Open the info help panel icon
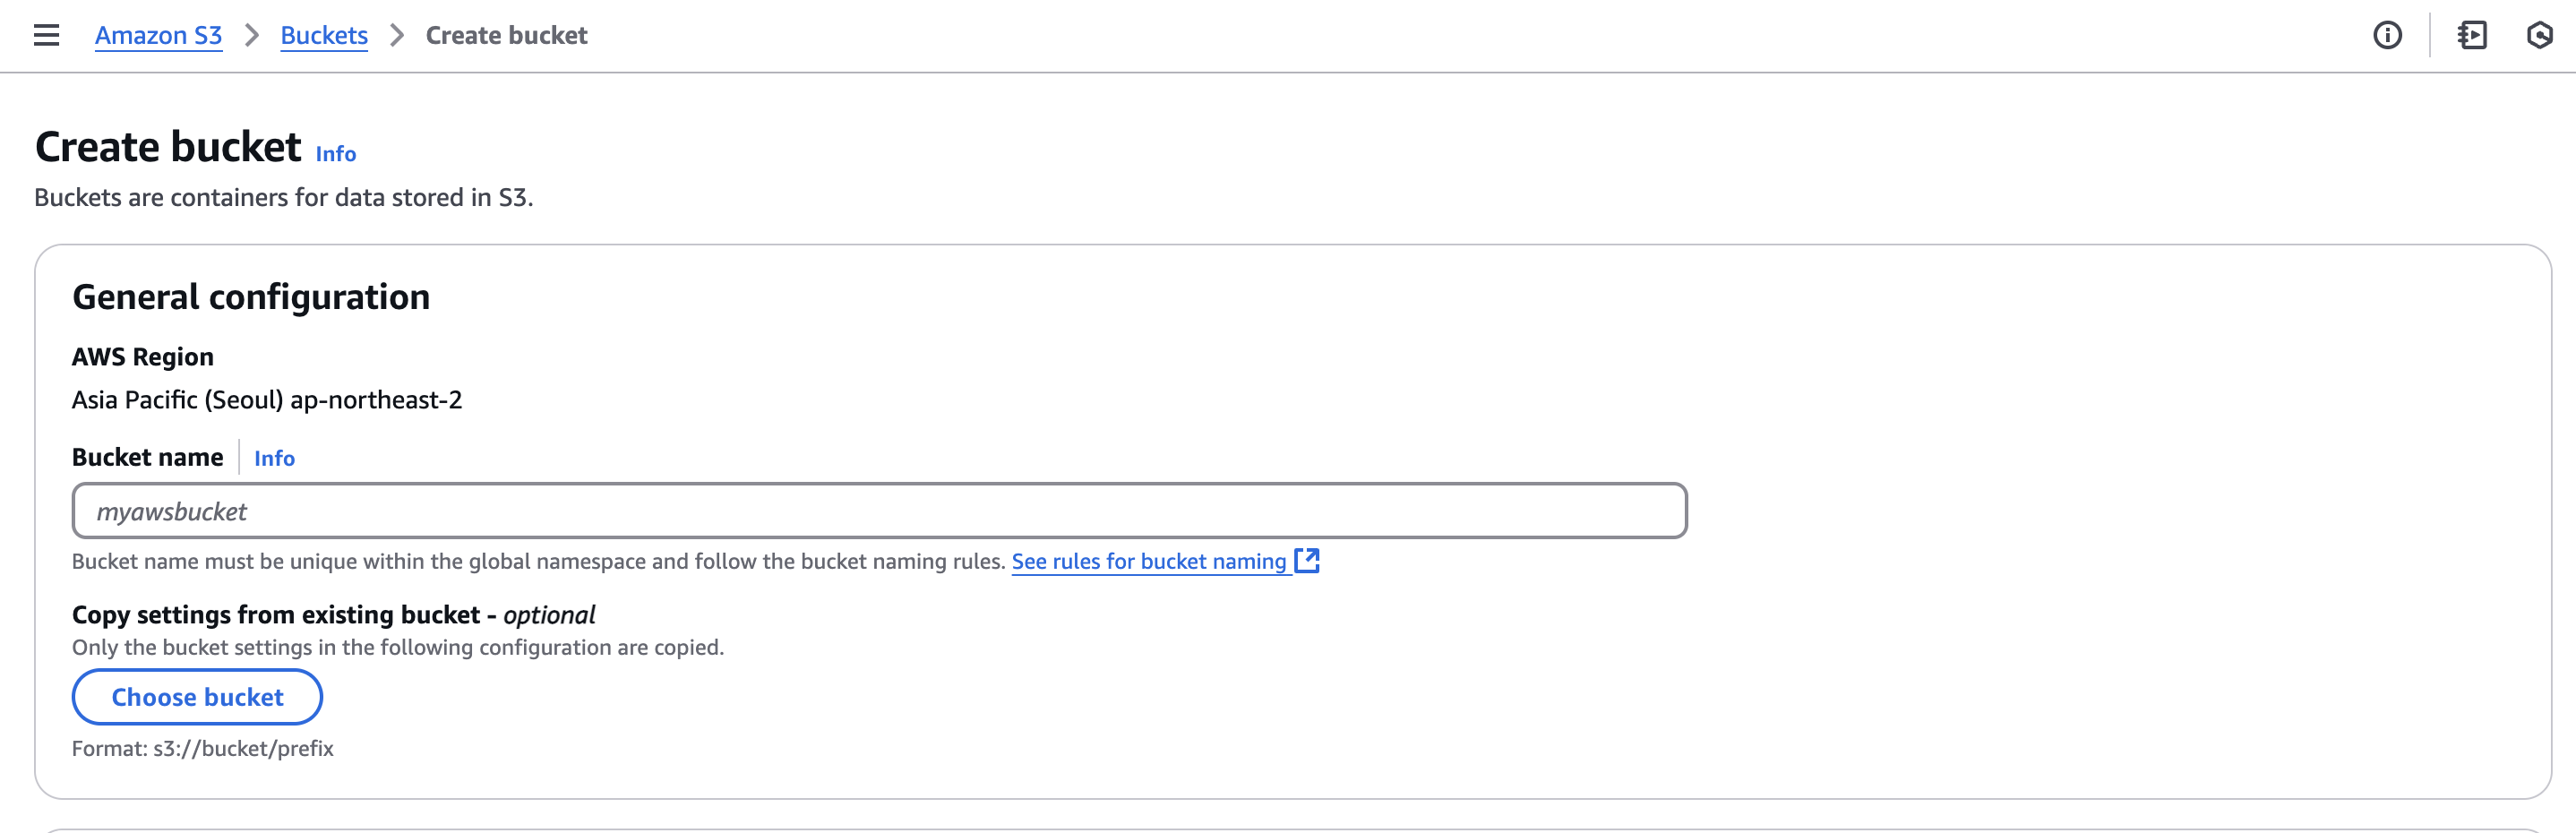Viewport: 2576px width, 833px height. point(2387,36)
